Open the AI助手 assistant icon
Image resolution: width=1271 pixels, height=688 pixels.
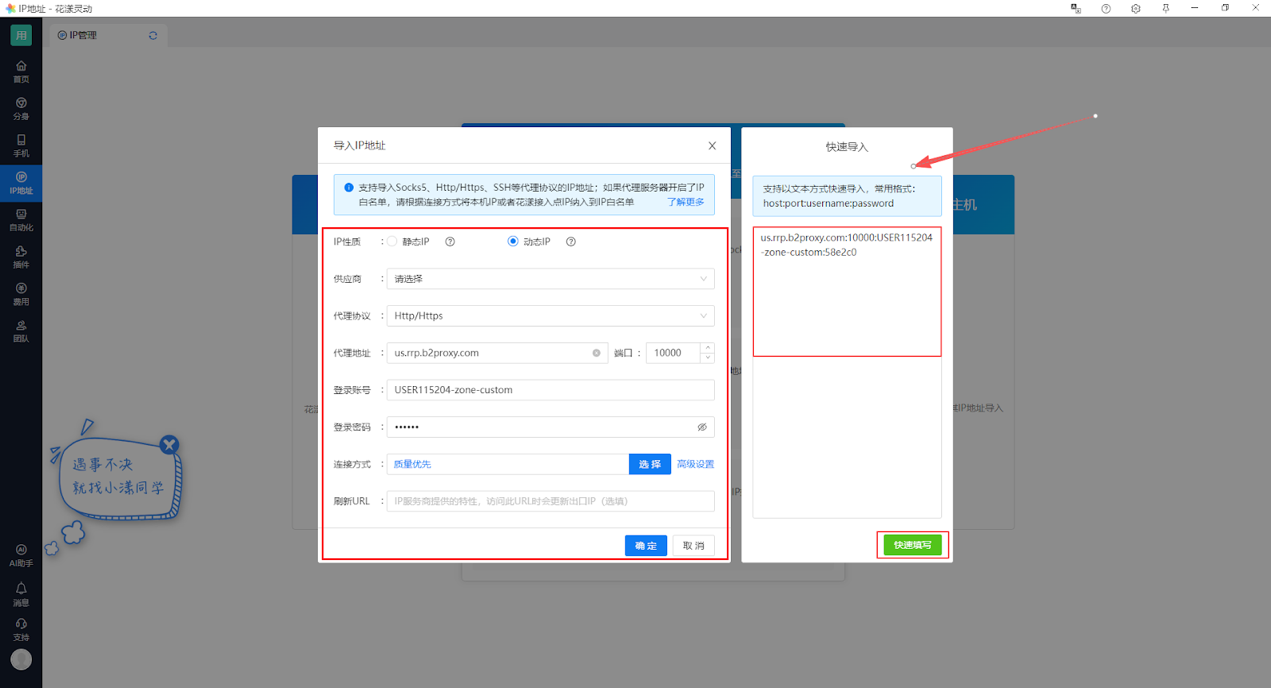click(21, 555)
